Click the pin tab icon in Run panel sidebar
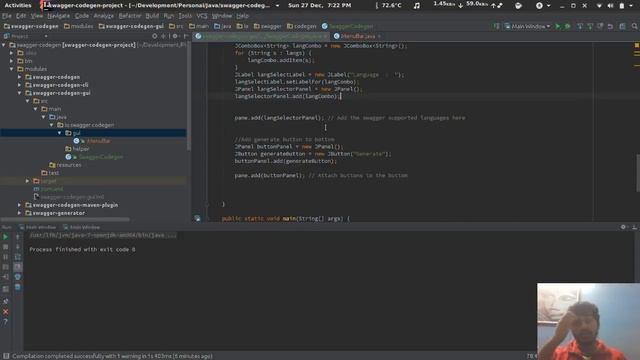Image resolution: width=640 pixels, height=360 pixels. coord(5,301)
